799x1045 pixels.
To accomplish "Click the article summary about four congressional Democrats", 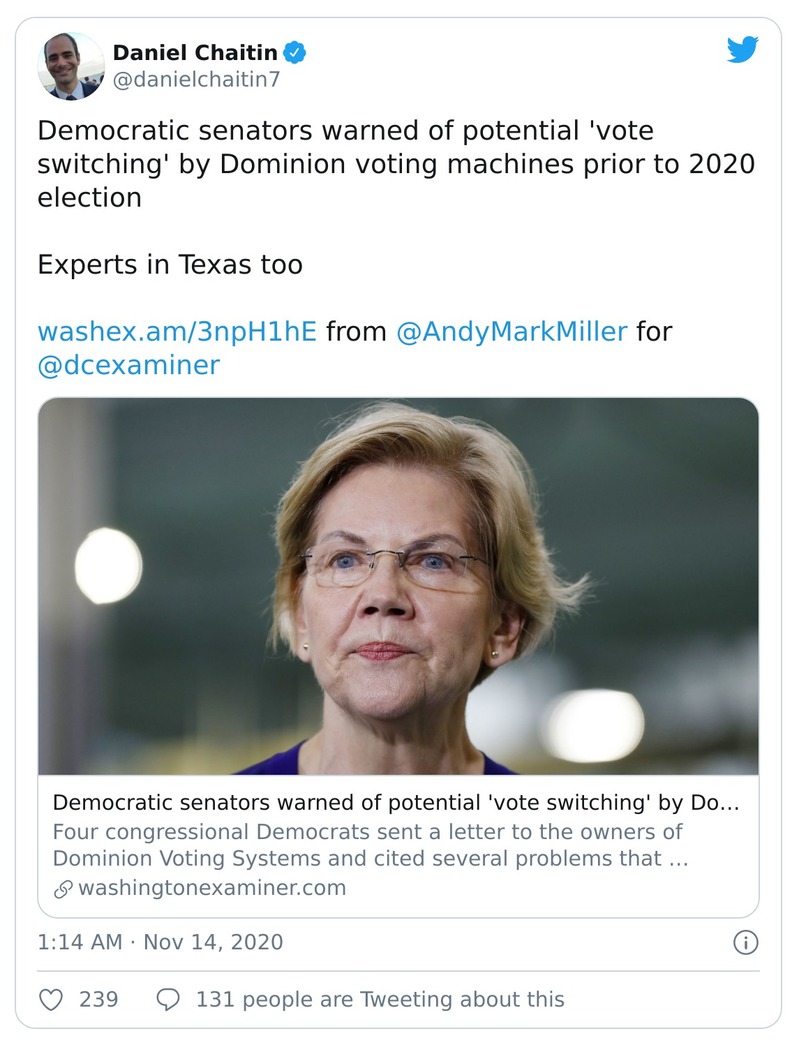I will (370, 845).
